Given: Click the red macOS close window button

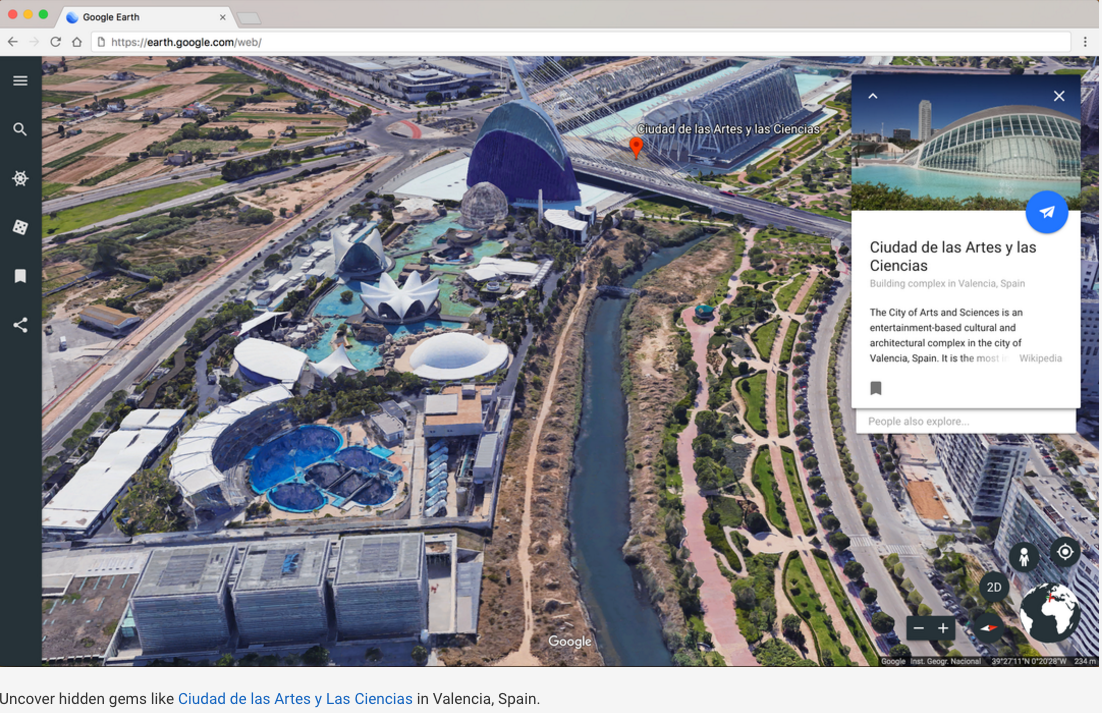Looking at the screenshot, I should click(x=13, y=15).
